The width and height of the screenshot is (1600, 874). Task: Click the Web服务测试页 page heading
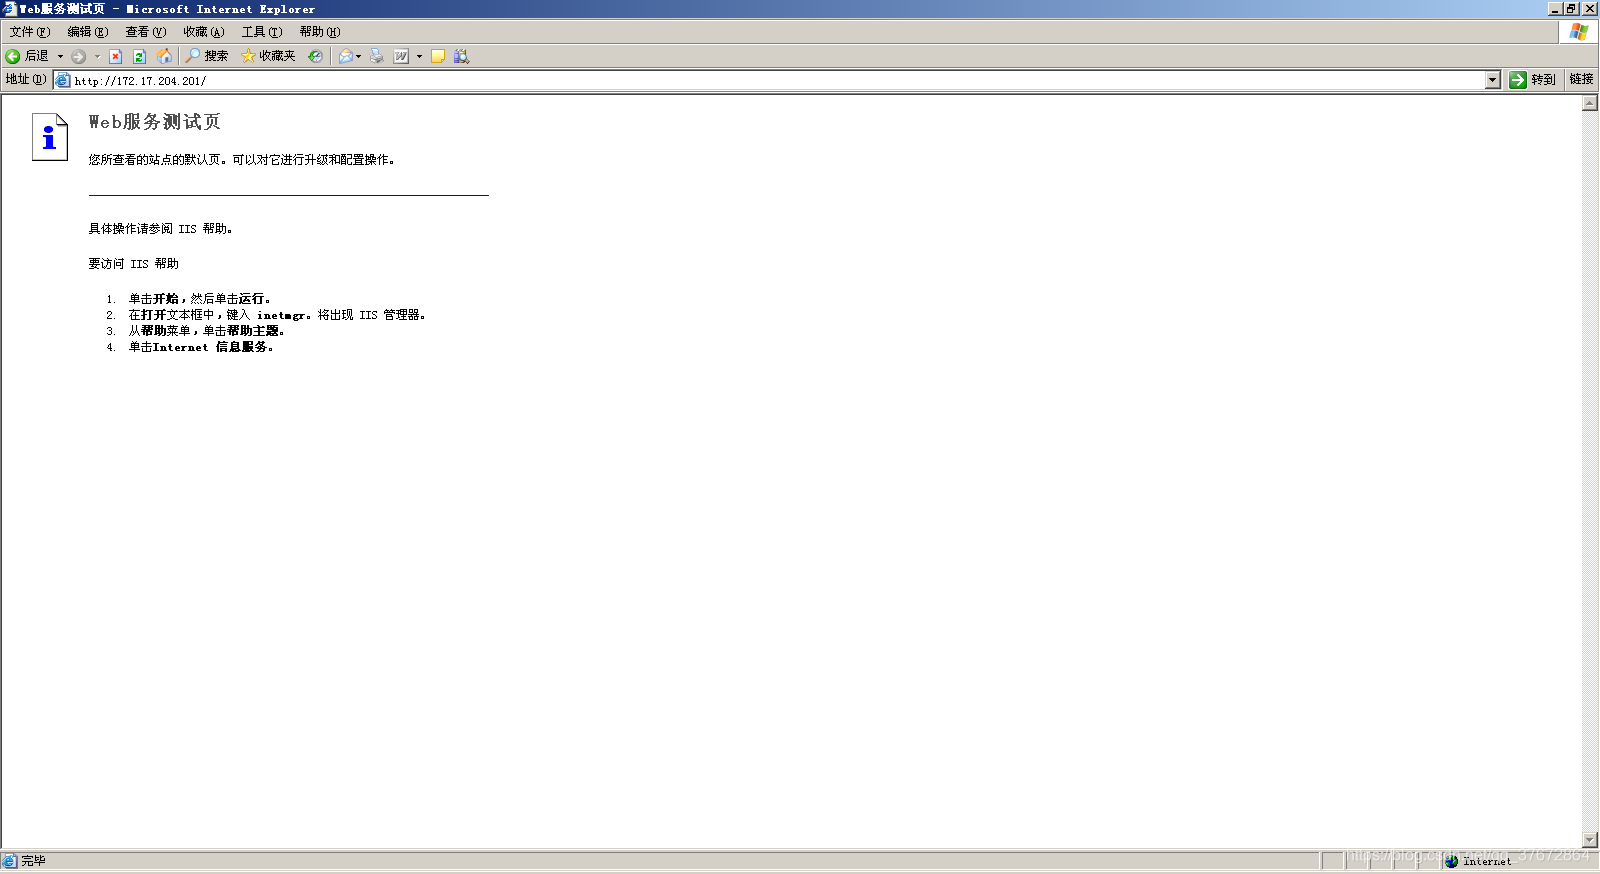pos(155,122)
